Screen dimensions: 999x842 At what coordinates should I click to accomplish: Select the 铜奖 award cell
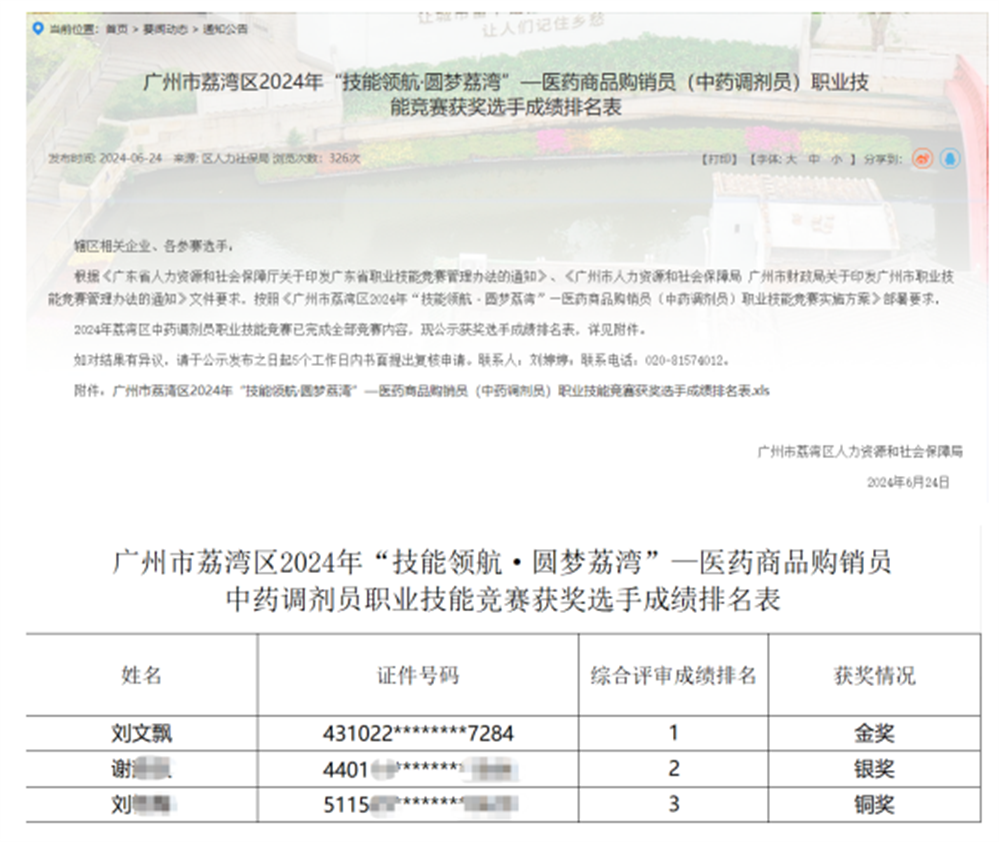[x=875, y=805]
